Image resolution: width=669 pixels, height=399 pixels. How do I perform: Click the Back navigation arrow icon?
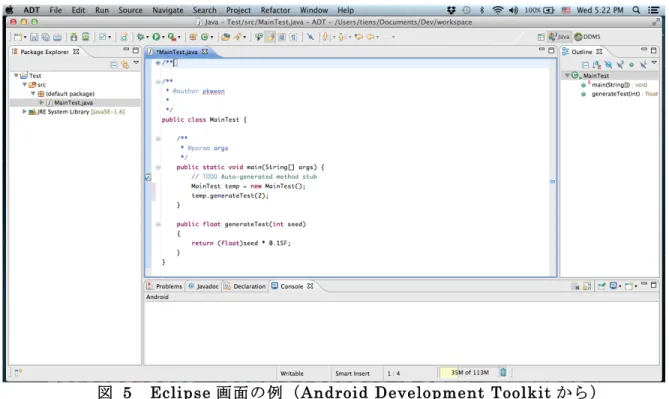[370, 37]
